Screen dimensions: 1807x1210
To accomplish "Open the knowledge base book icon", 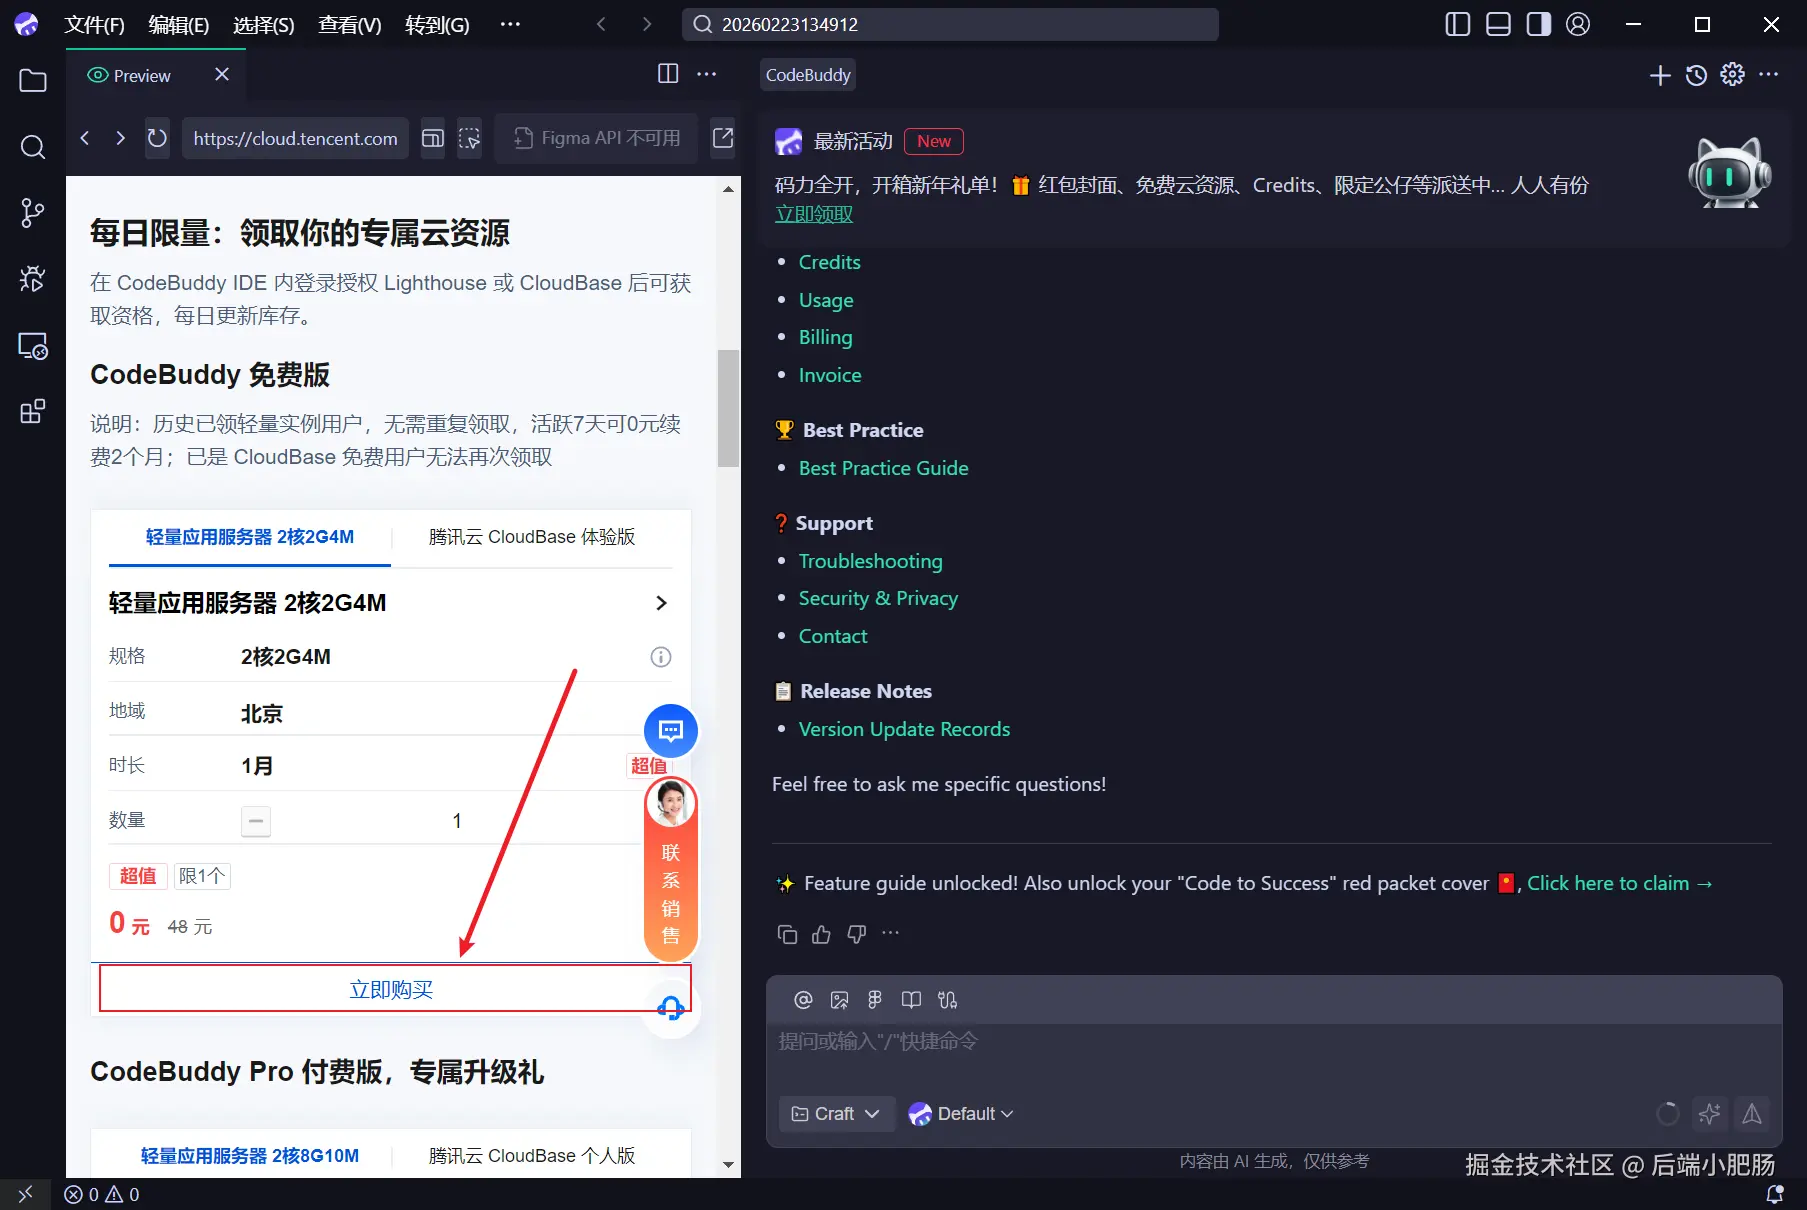I will click(911, 1000).
